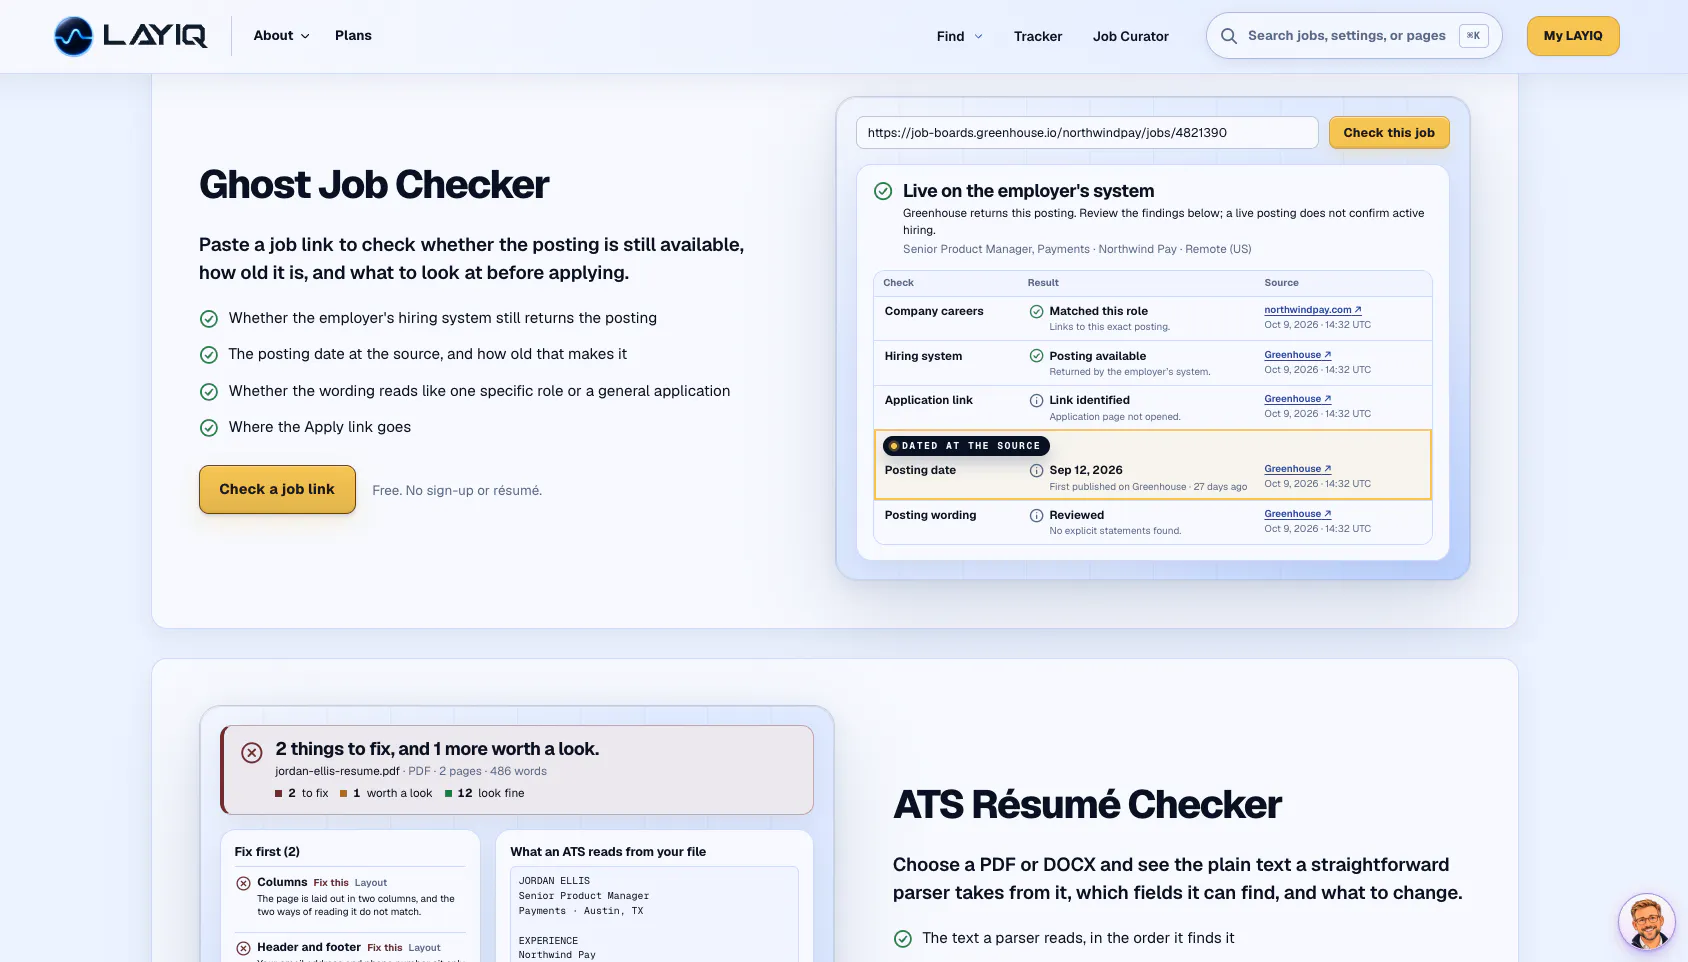Select the Ghost Job Checker heading
The width and height of the screenshot is (1688, 962).
[x=374, y=185]
